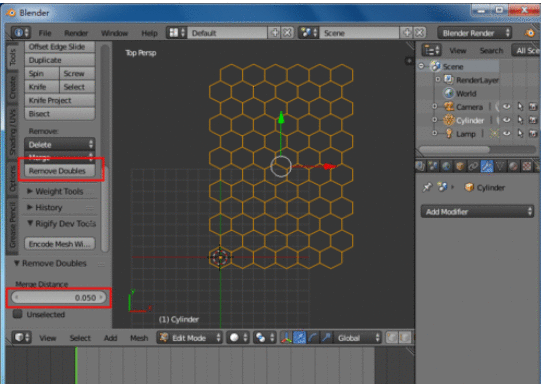Open the screen layout browser icon
Viewport: 541px width, 384px height.
pyautogui.click(x=176, y=33)
